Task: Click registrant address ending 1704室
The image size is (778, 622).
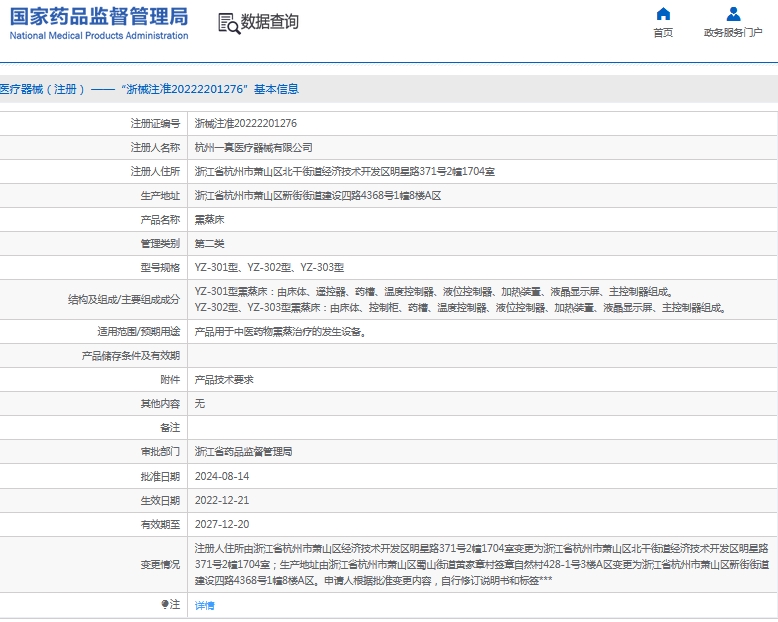Action: point(344,172)
